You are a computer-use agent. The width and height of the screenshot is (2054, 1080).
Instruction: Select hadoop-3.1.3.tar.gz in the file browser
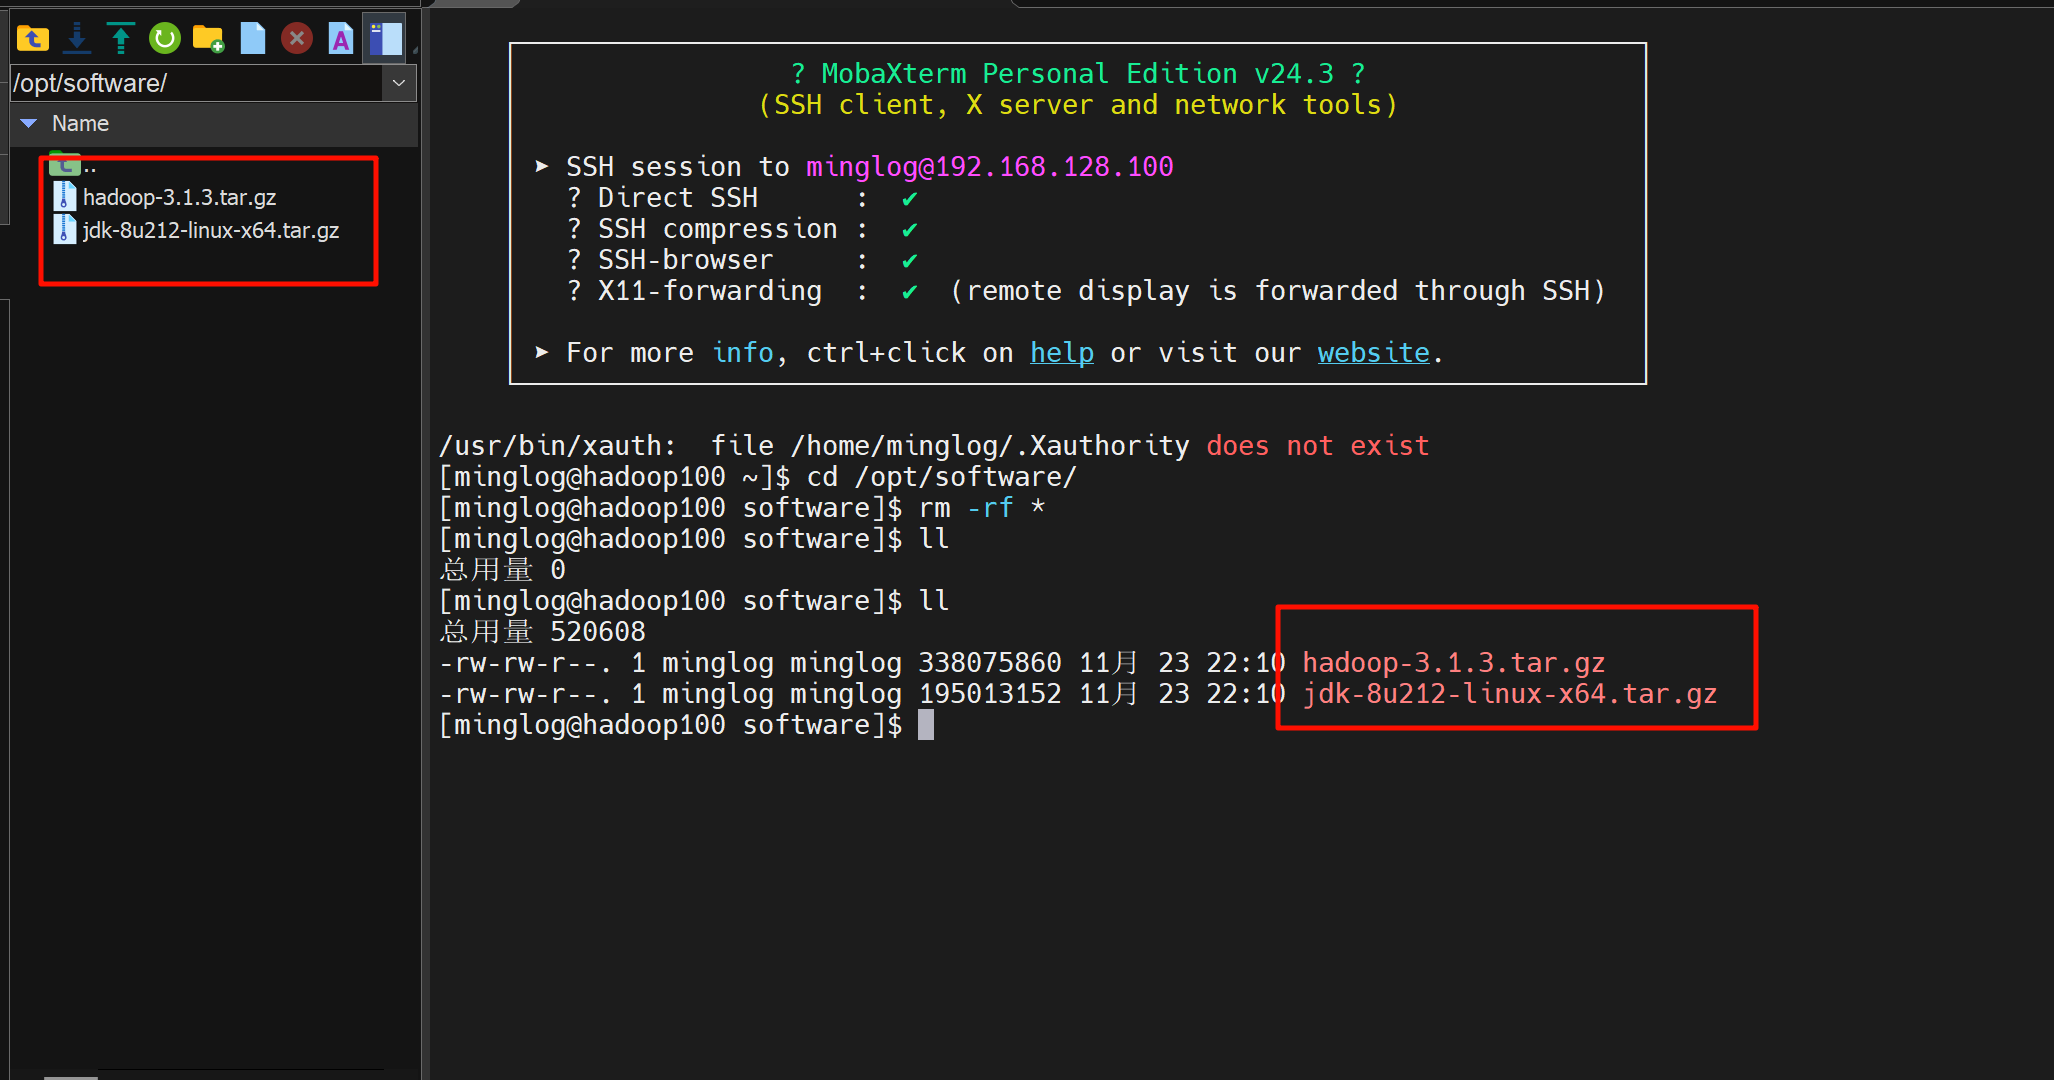tap(180, 198)
